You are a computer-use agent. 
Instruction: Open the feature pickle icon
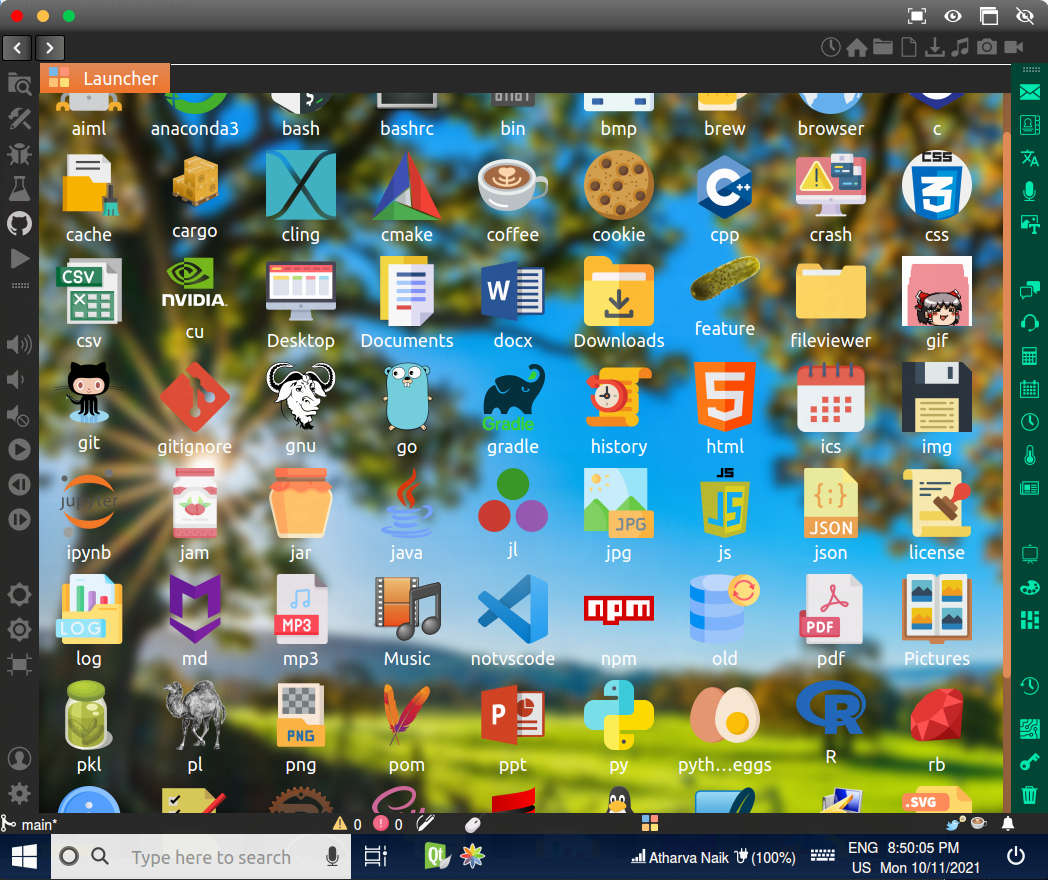[725, 279]
